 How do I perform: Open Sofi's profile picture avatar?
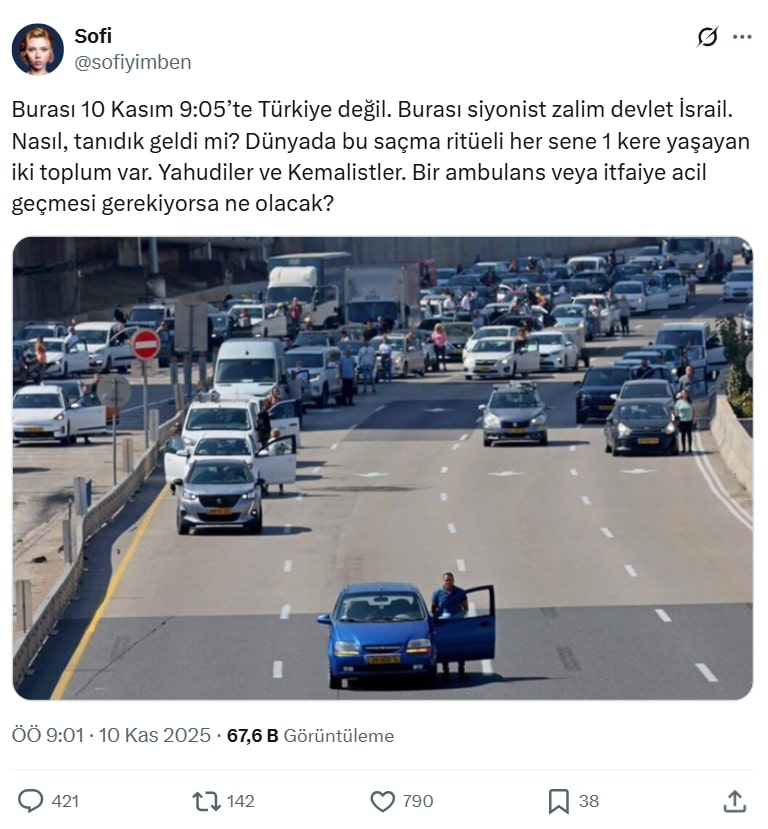tap(38, 49)
